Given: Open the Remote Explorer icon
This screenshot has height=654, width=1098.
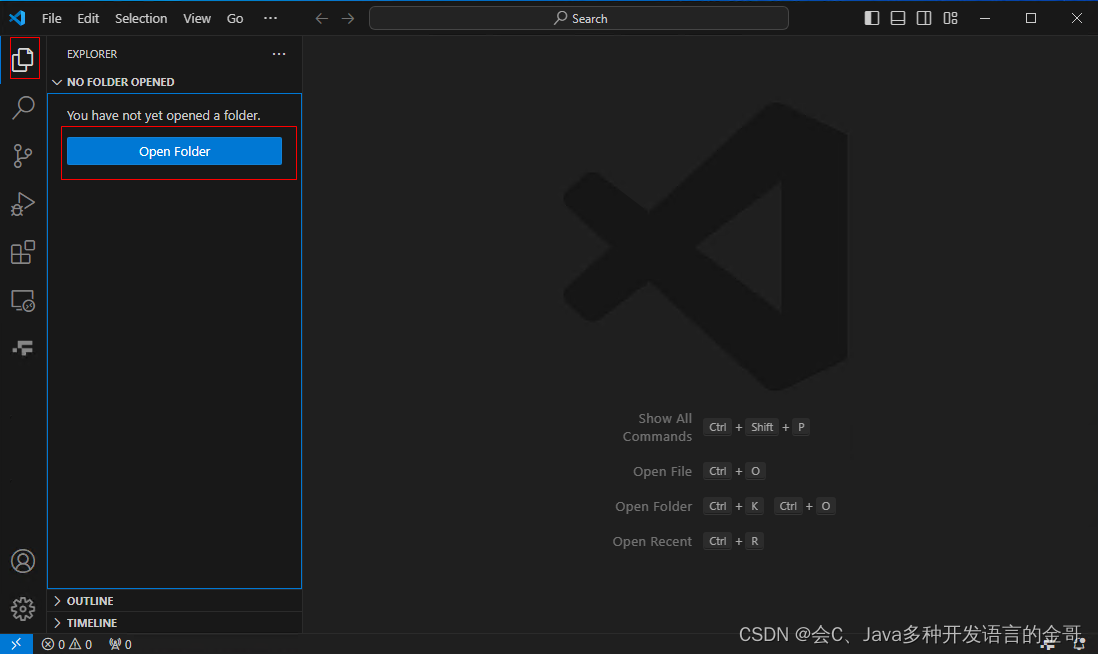Looking at the screenshot, I should pos(23,300).
